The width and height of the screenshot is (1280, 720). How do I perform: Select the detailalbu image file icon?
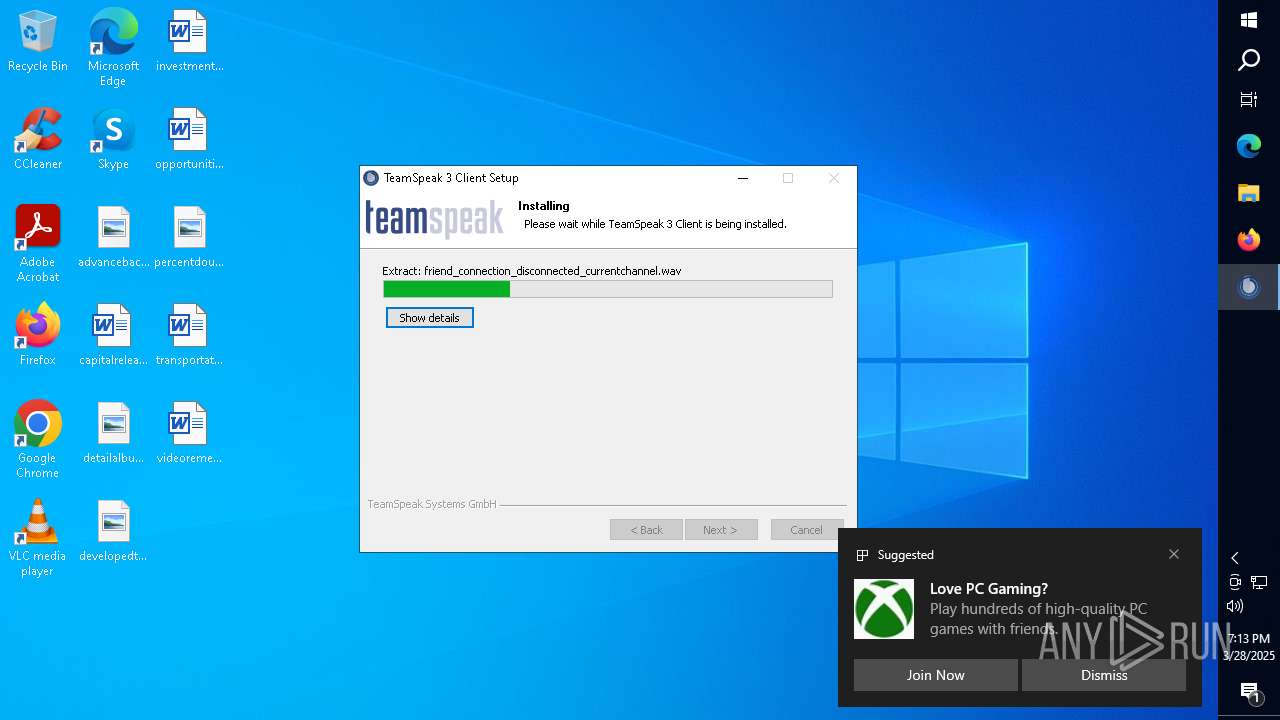[113, 434]
